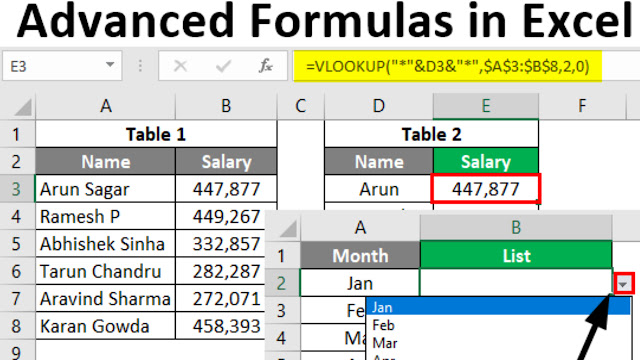Image resolution: width=640 pixels, height=360 pixels.
Task: Choose 'Feb' from dropdown list
Action: pyautogui.click(x=498, y=325)
